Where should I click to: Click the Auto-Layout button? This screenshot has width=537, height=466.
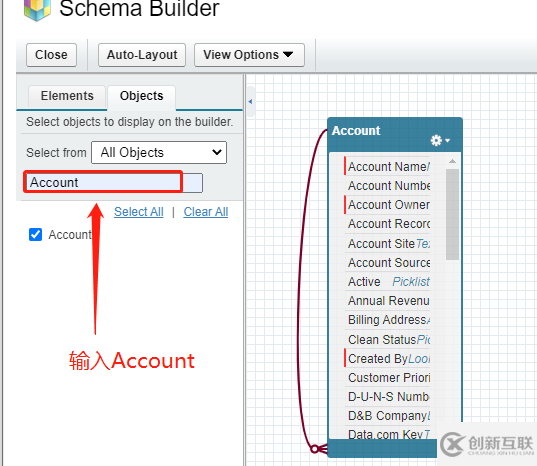[x=142, y=55]
